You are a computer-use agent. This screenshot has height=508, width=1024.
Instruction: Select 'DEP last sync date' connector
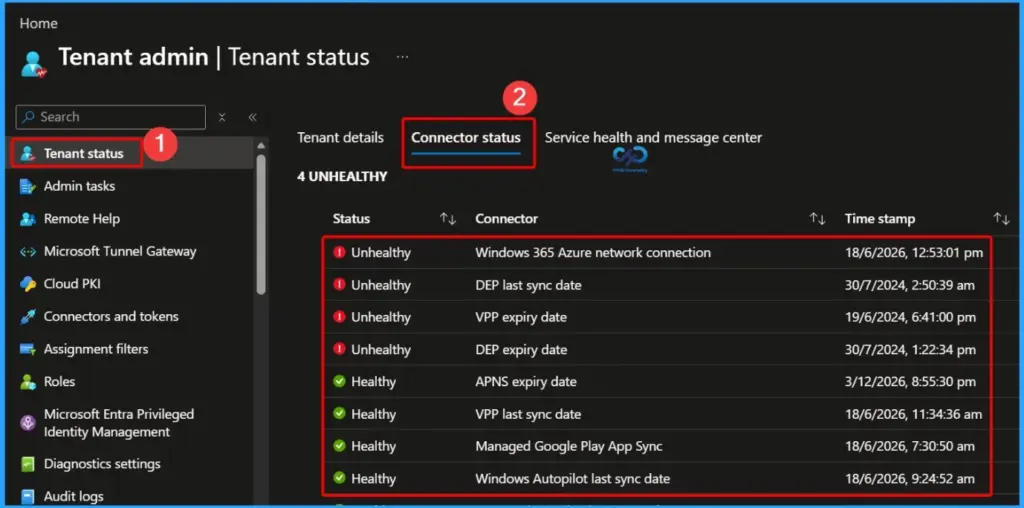coord(528,285)
